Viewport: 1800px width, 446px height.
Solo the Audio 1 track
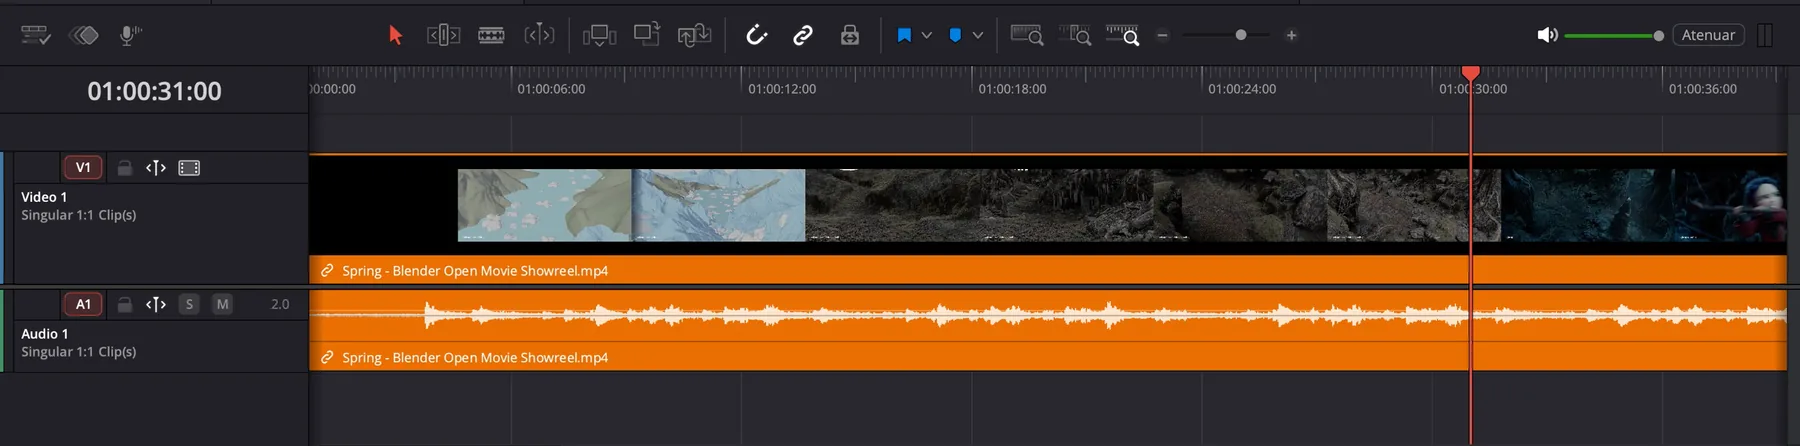click(x=189, y=304)
